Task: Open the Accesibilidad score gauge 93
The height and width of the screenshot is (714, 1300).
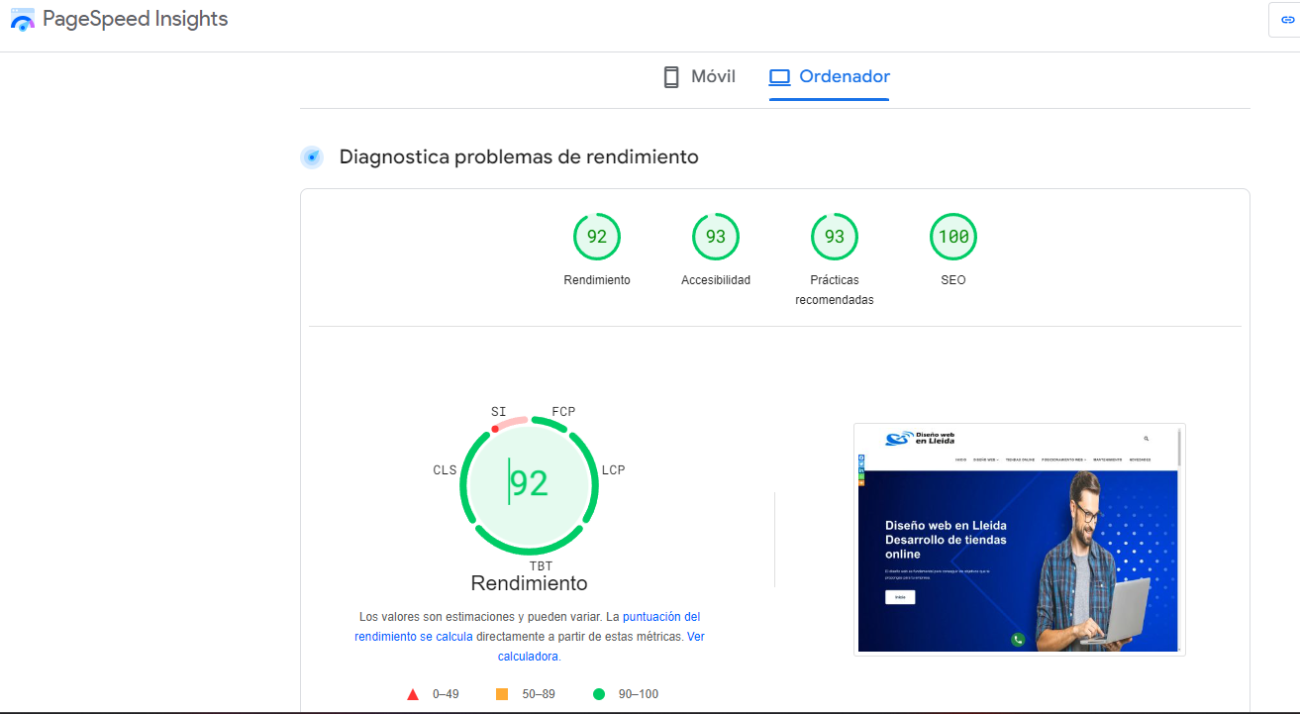Action: click(x=716, y=237)
